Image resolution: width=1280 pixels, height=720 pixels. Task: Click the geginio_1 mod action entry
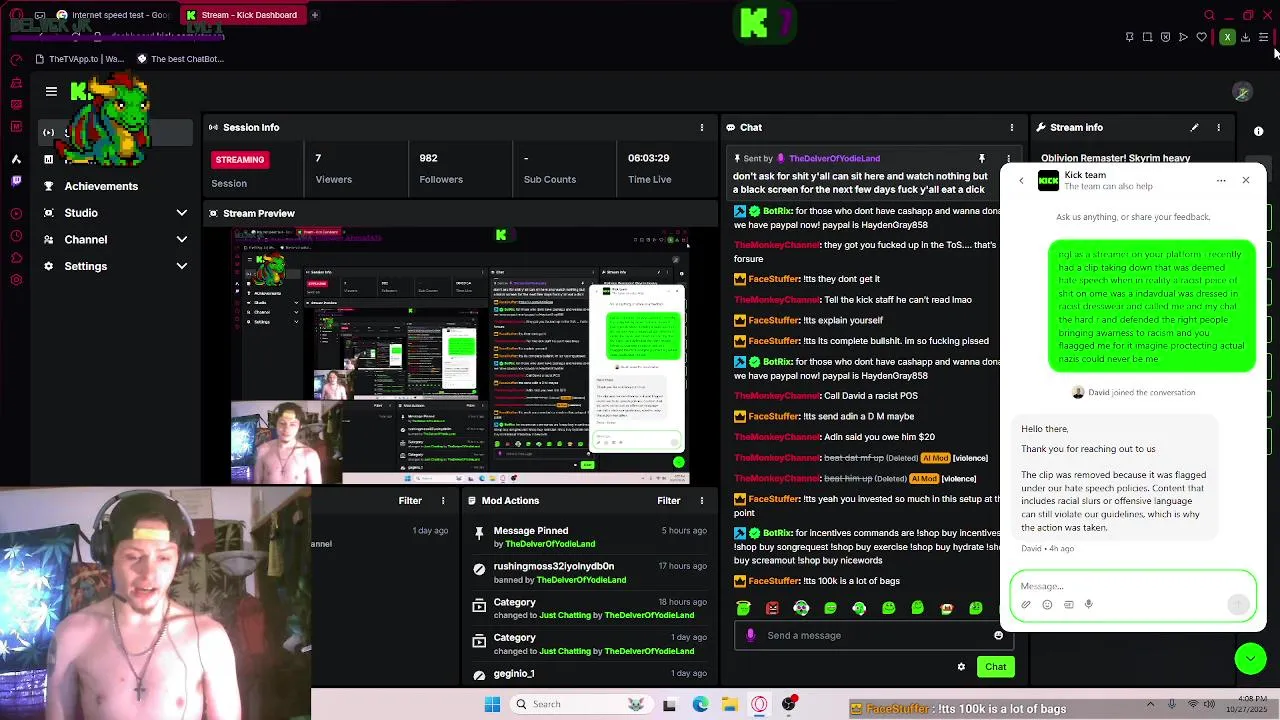click(x=590, y=674)
